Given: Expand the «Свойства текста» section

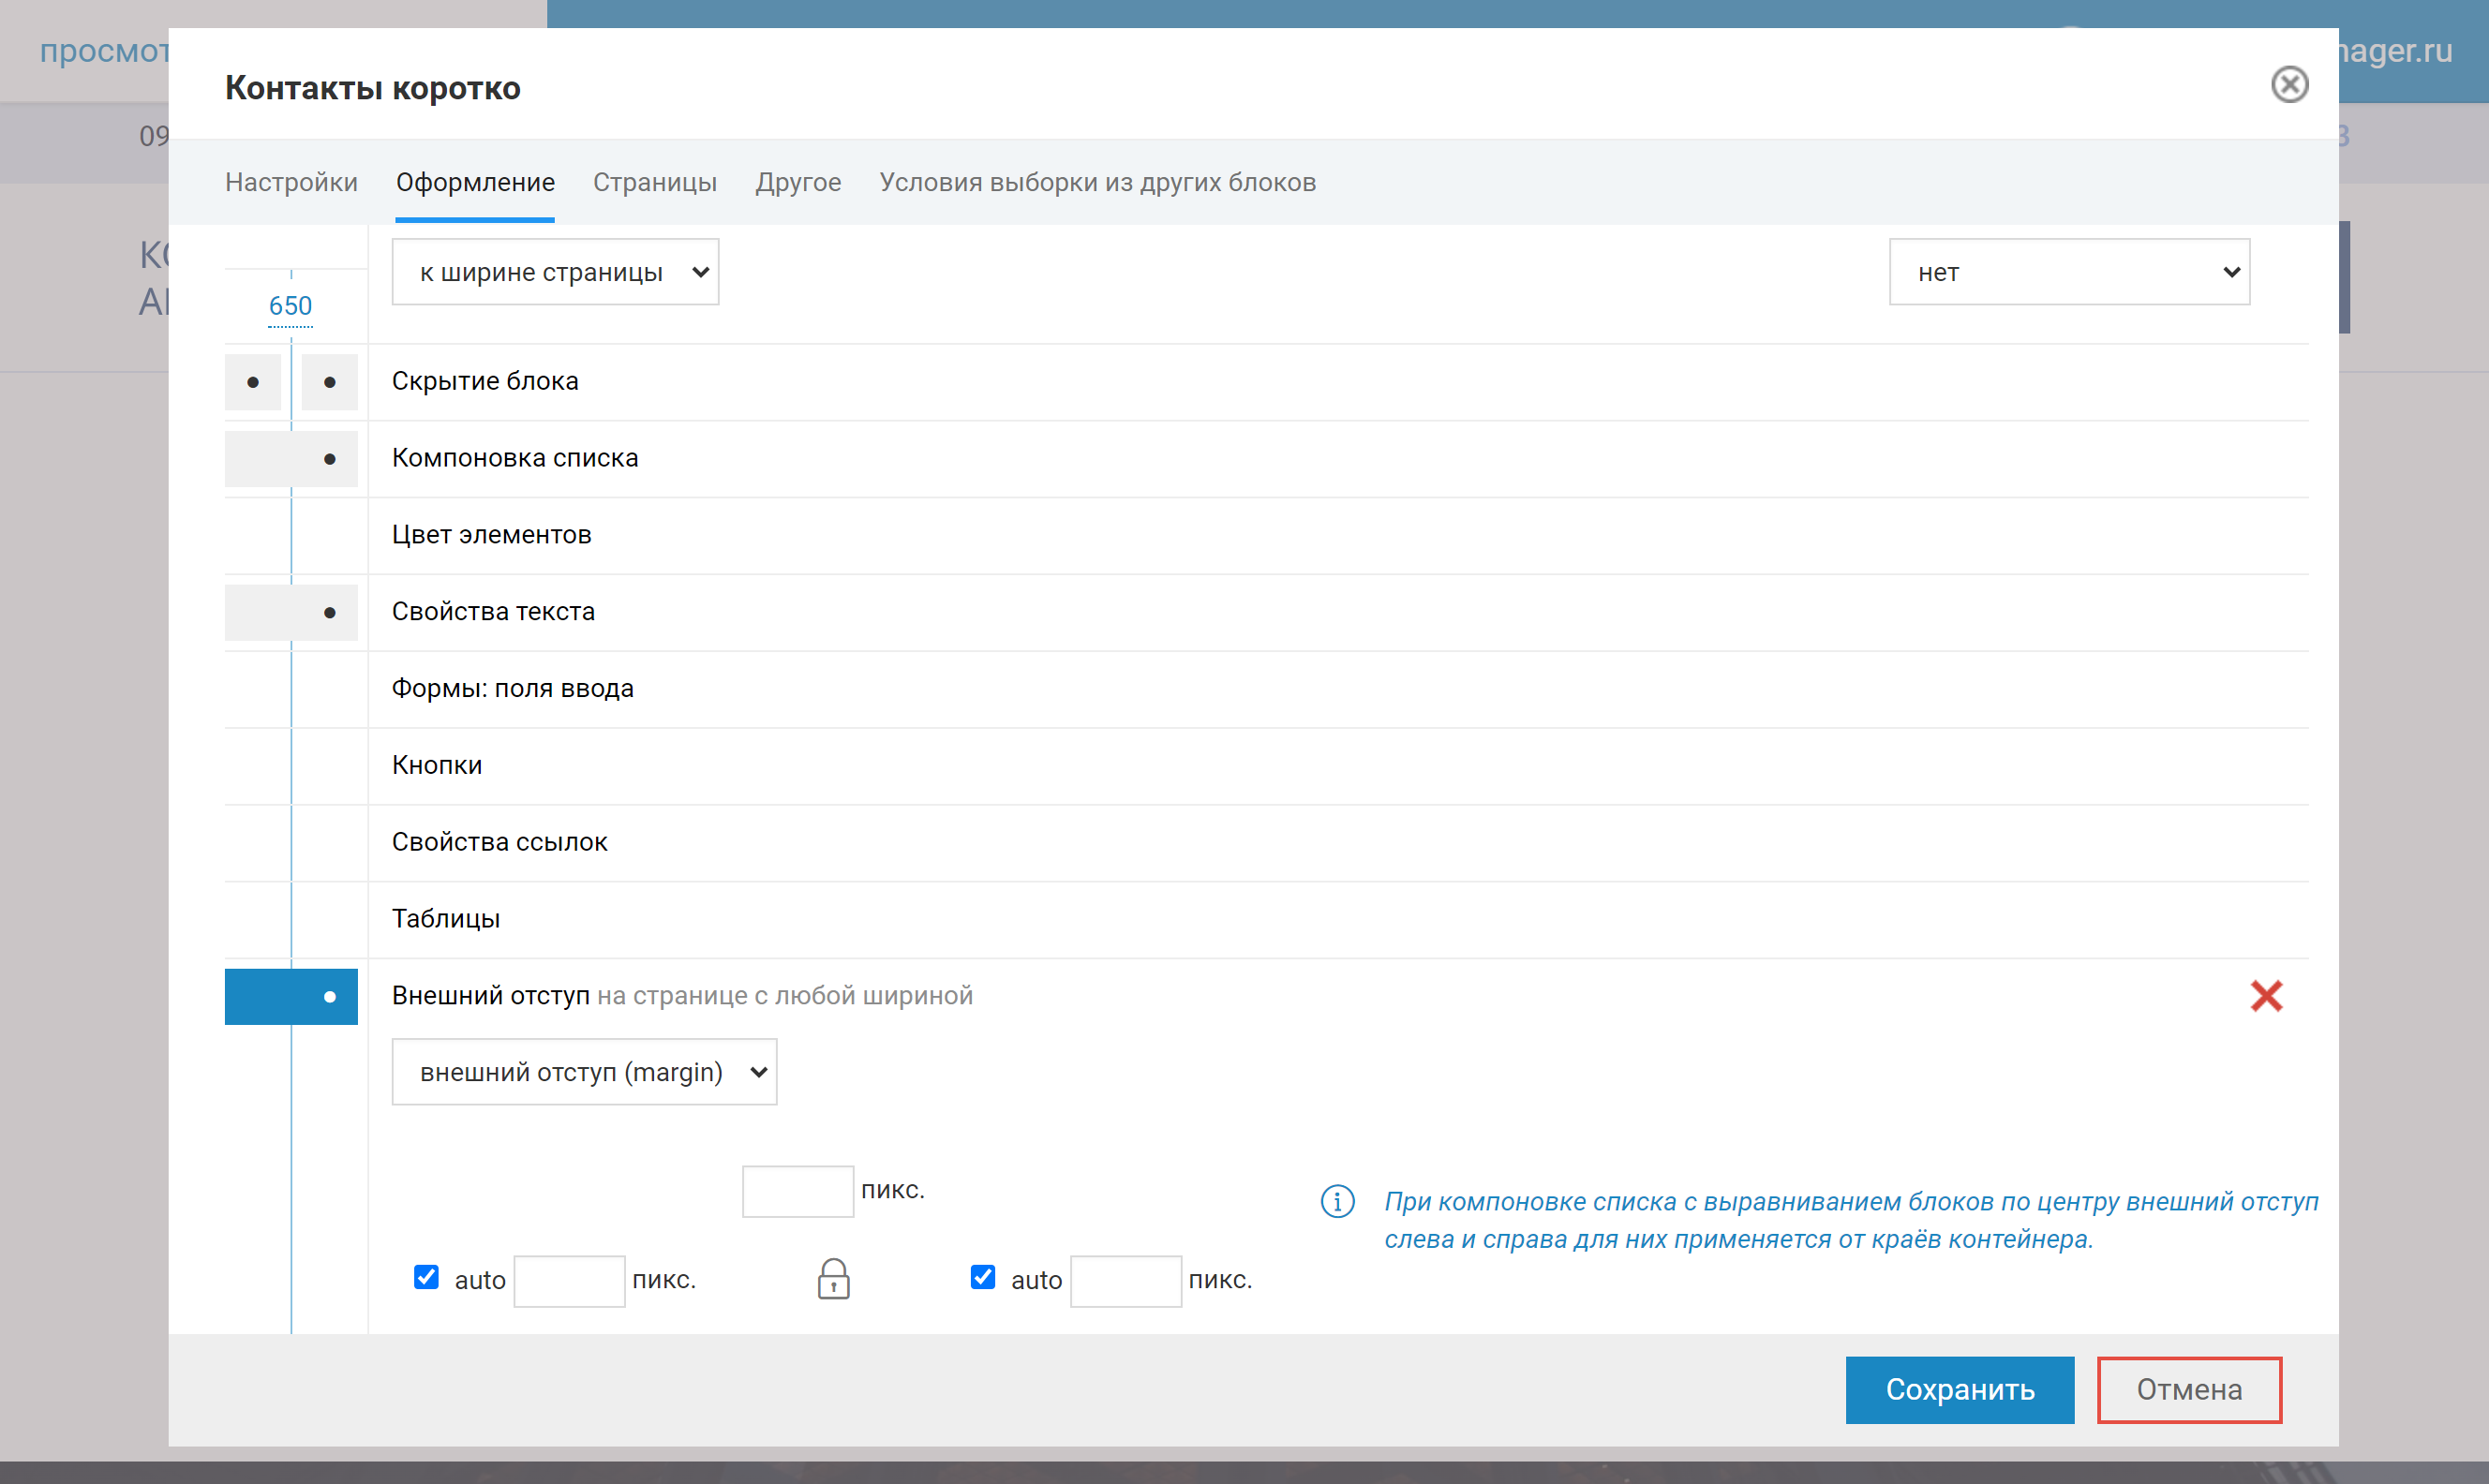Looking at the screenshot, I should click(x=492, y=611).
